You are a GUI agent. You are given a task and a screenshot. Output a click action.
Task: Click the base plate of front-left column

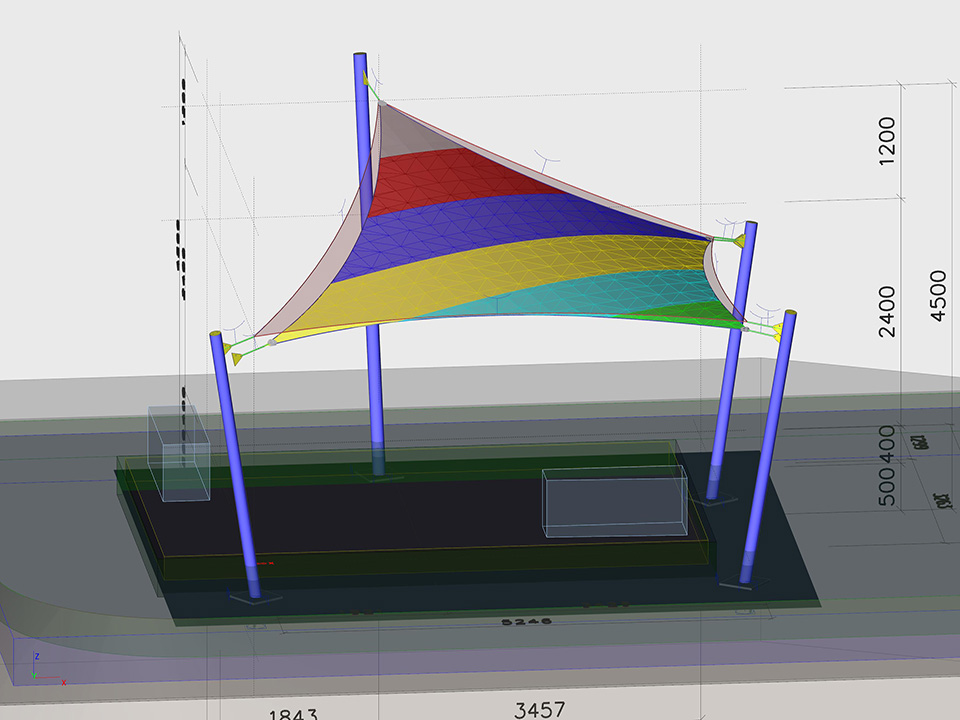tap(255, 598)
